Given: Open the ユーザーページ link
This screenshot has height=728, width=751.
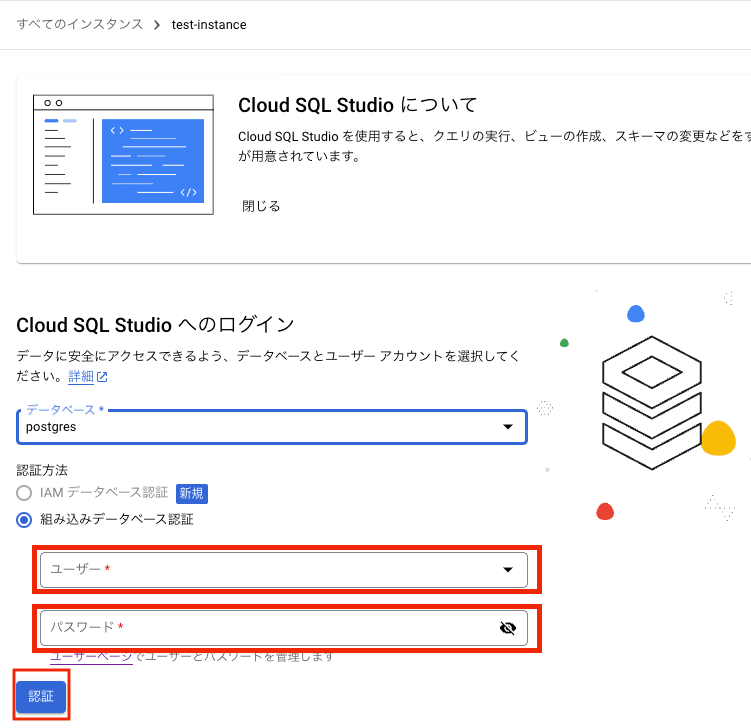Looking at the screenshot, I should (91, 657).
